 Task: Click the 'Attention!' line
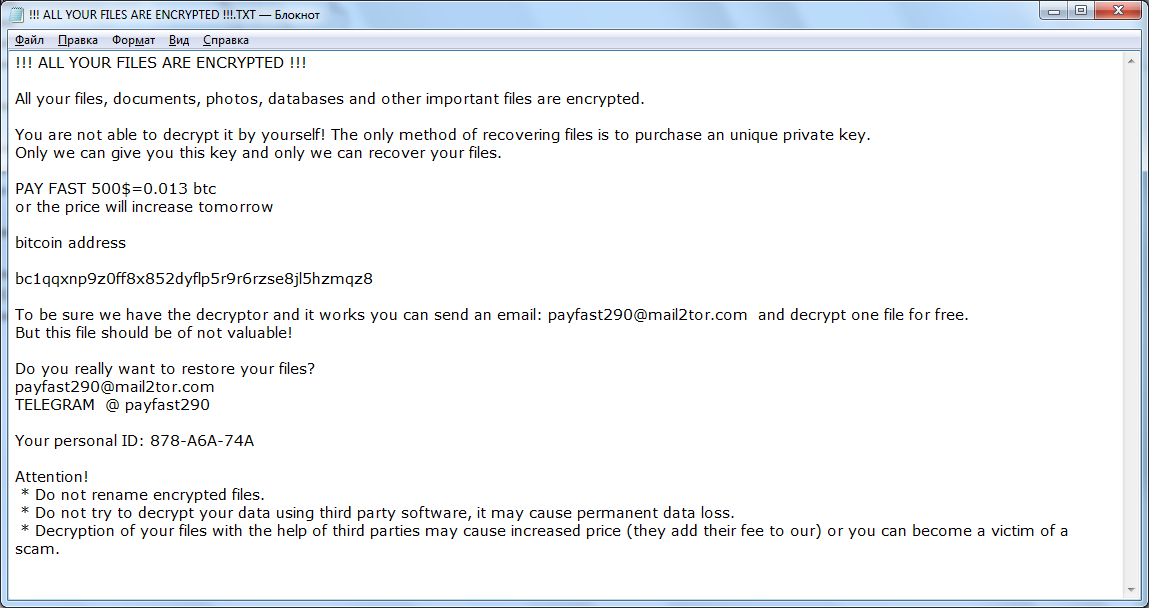[51, 477]
